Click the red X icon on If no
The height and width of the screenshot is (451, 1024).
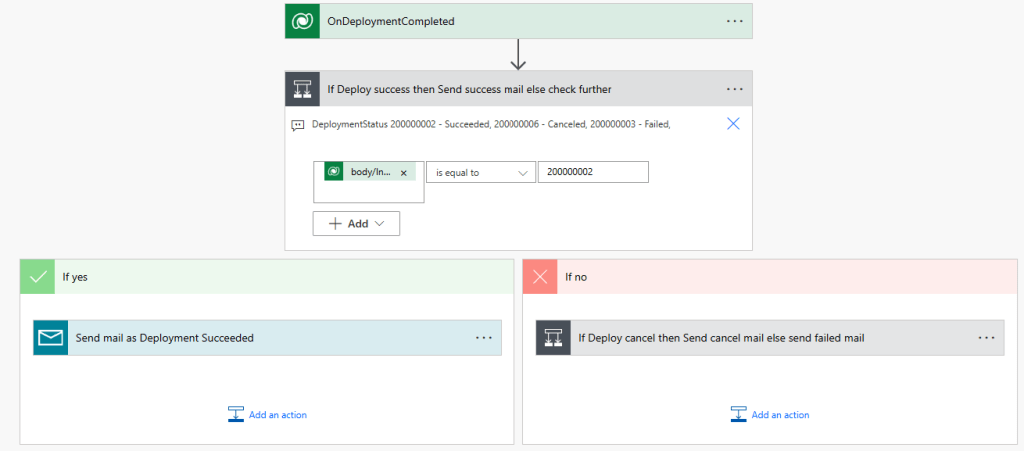(x=541, y=277)
